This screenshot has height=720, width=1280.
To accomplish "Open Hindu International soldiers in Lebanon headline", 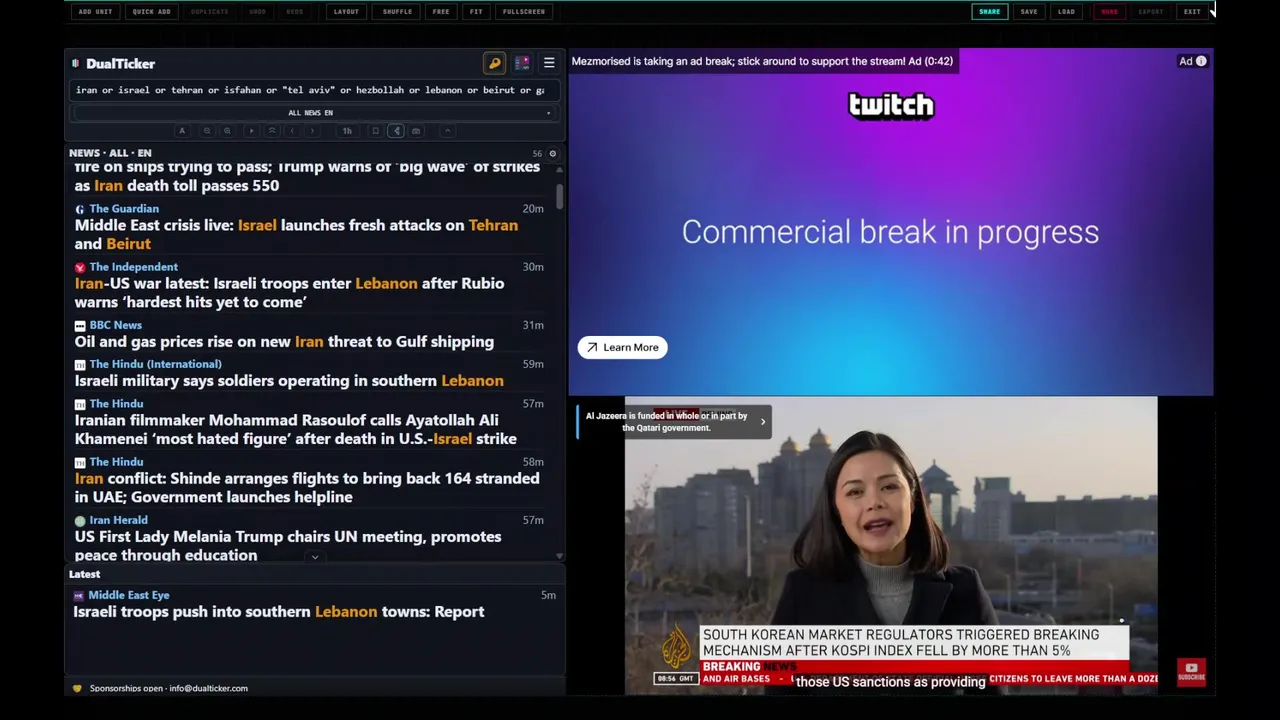I will pos(289,380).
